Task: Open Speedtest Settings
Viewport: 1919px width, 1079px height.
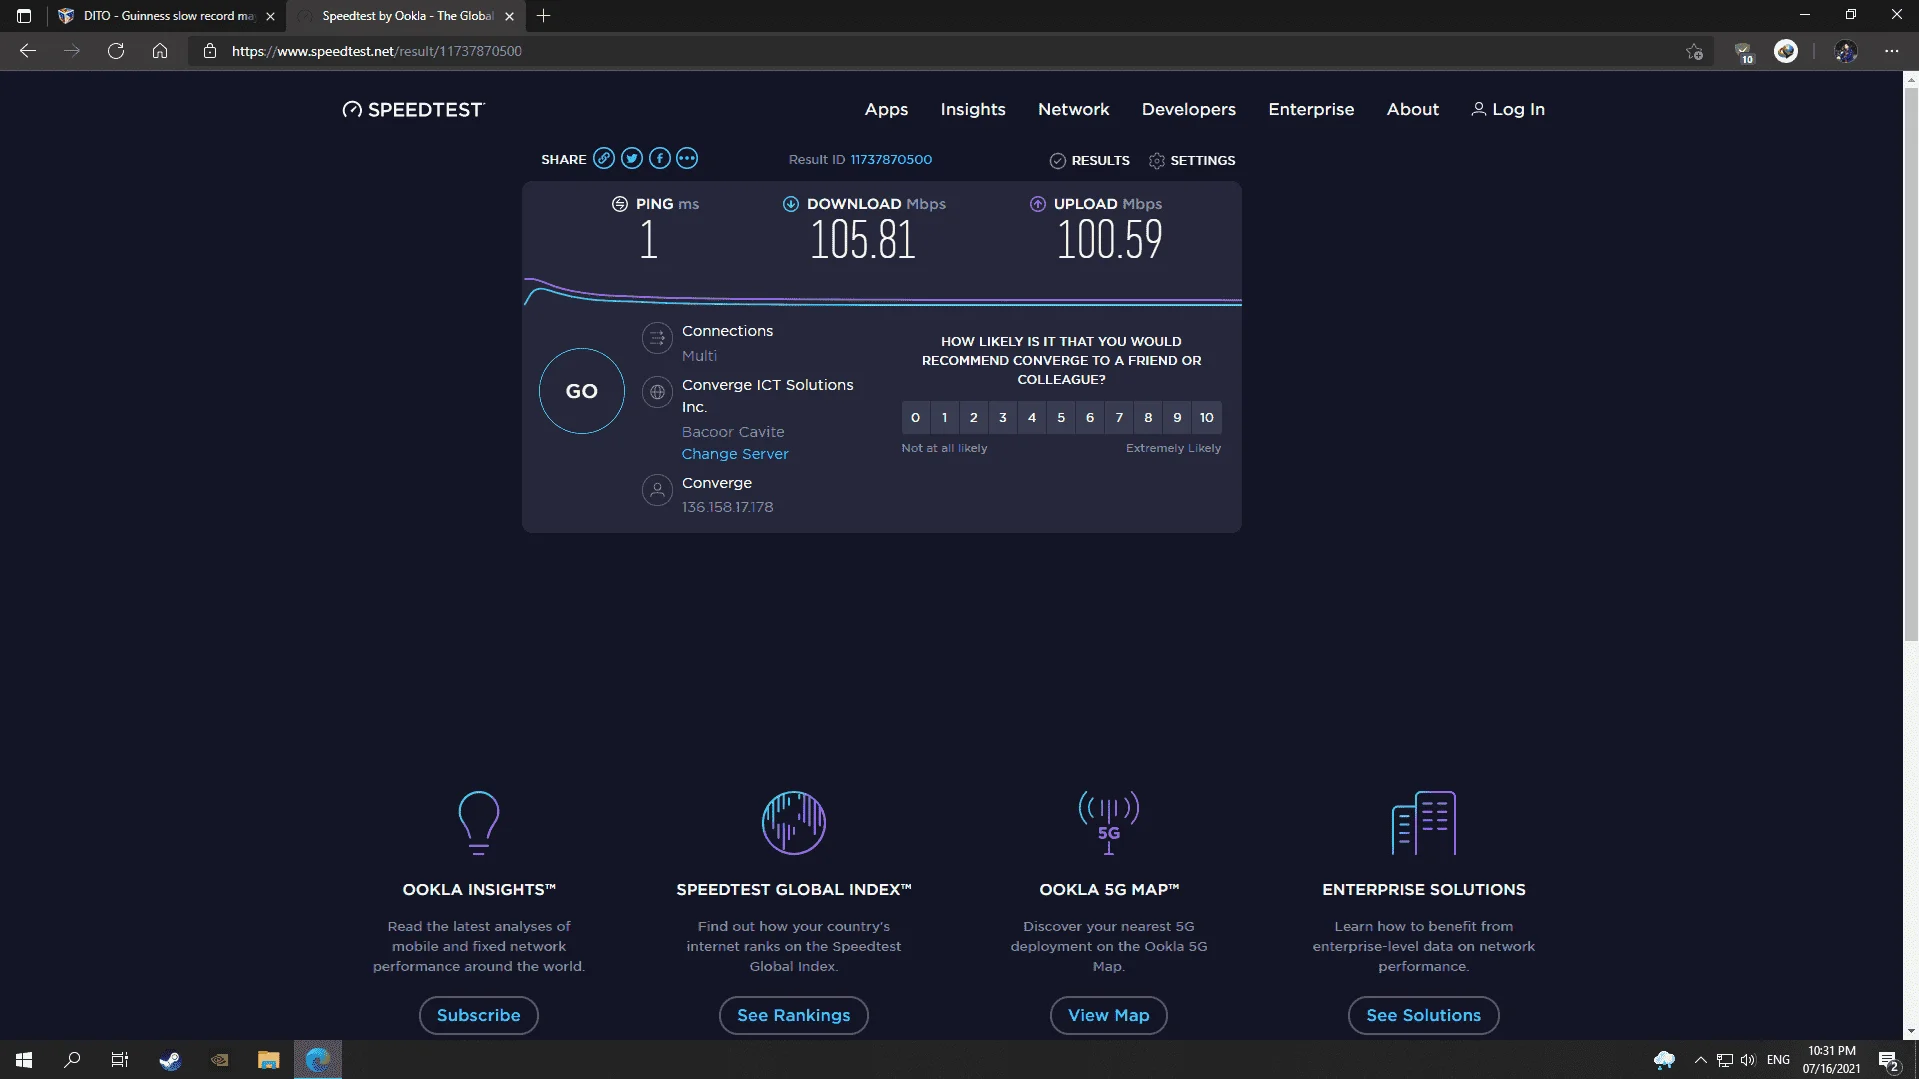Action: (1192, 160)
